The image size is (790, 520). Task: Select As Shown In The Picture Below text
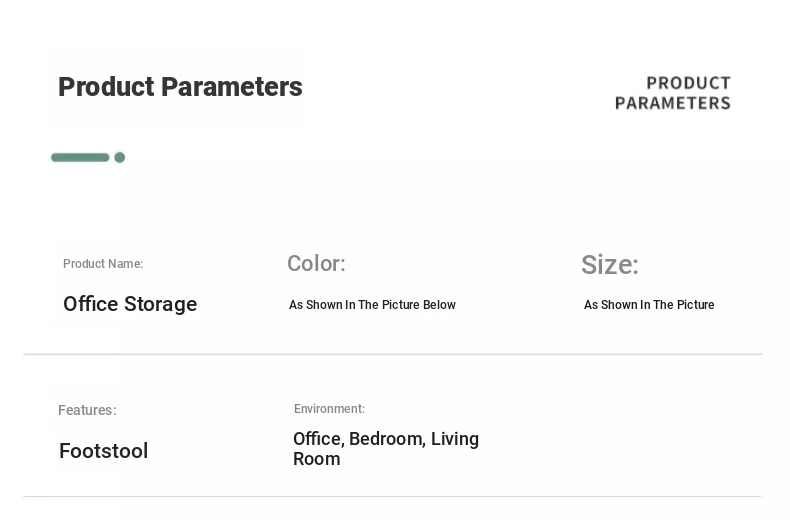(x=372, y=305)
